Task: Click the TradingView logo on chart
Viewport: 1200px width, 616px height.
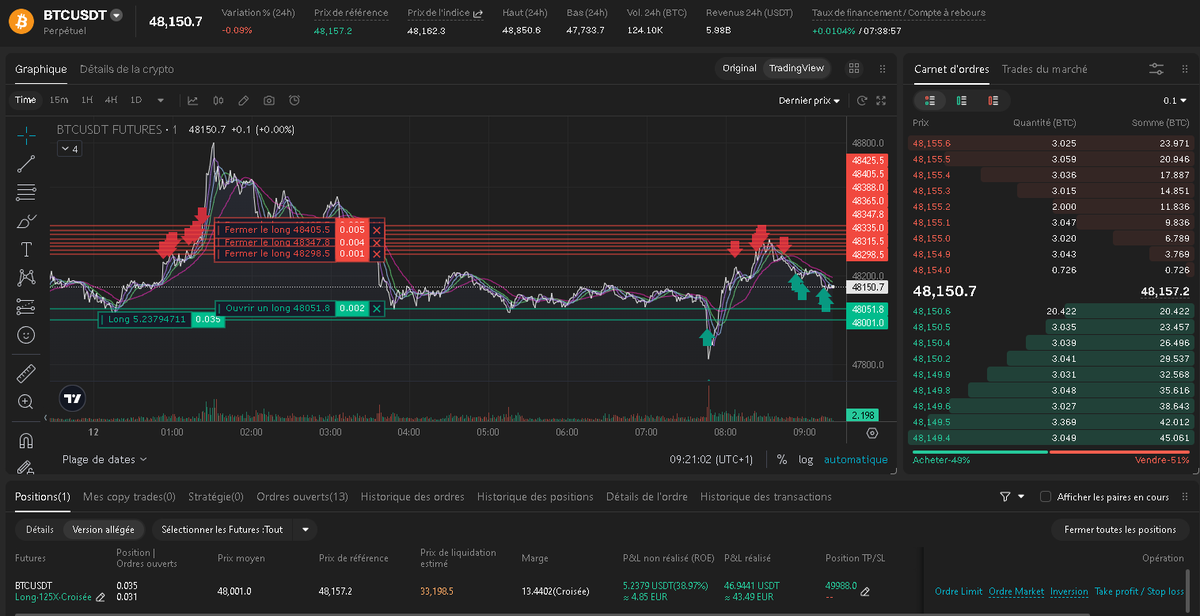Action: (x=72, y=398)
